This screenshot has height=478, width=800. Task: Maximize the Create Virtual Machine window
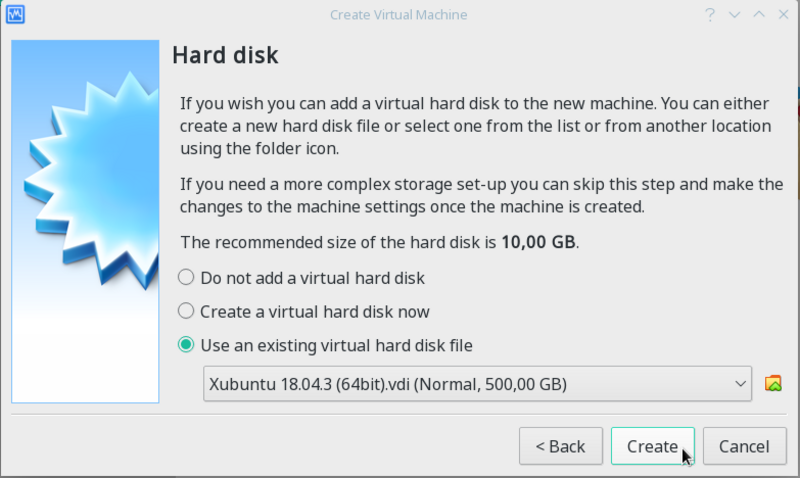(x=759, y=15)
